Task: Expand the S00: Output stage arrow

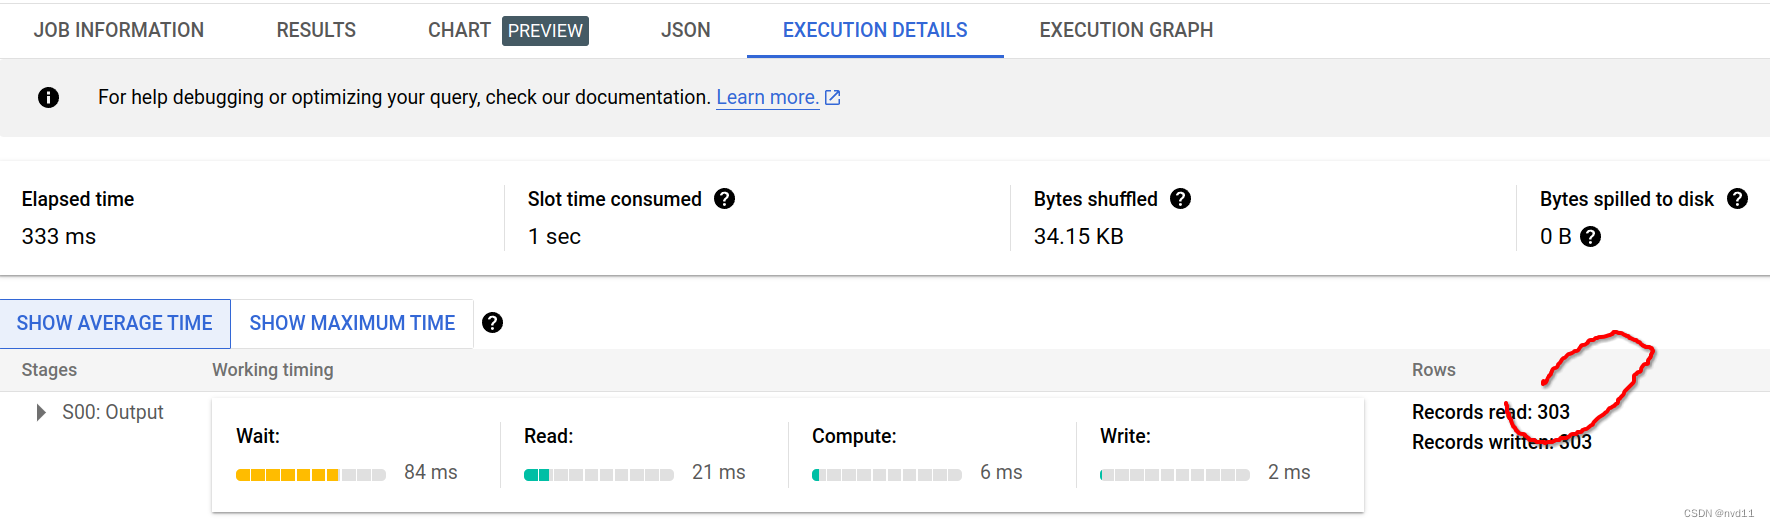Action: pos(40,413)
